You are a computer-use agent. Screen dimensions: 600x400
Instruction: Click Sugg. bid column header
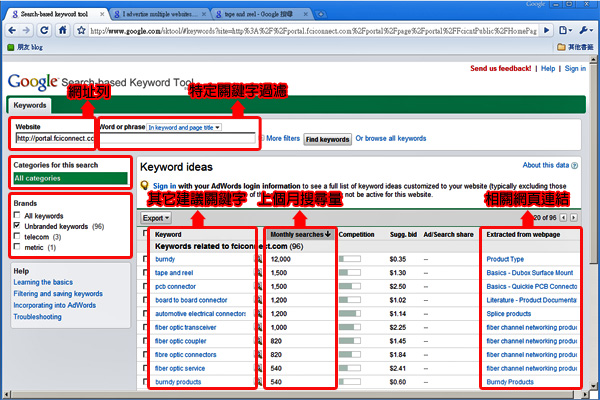(x=403, y=234)
